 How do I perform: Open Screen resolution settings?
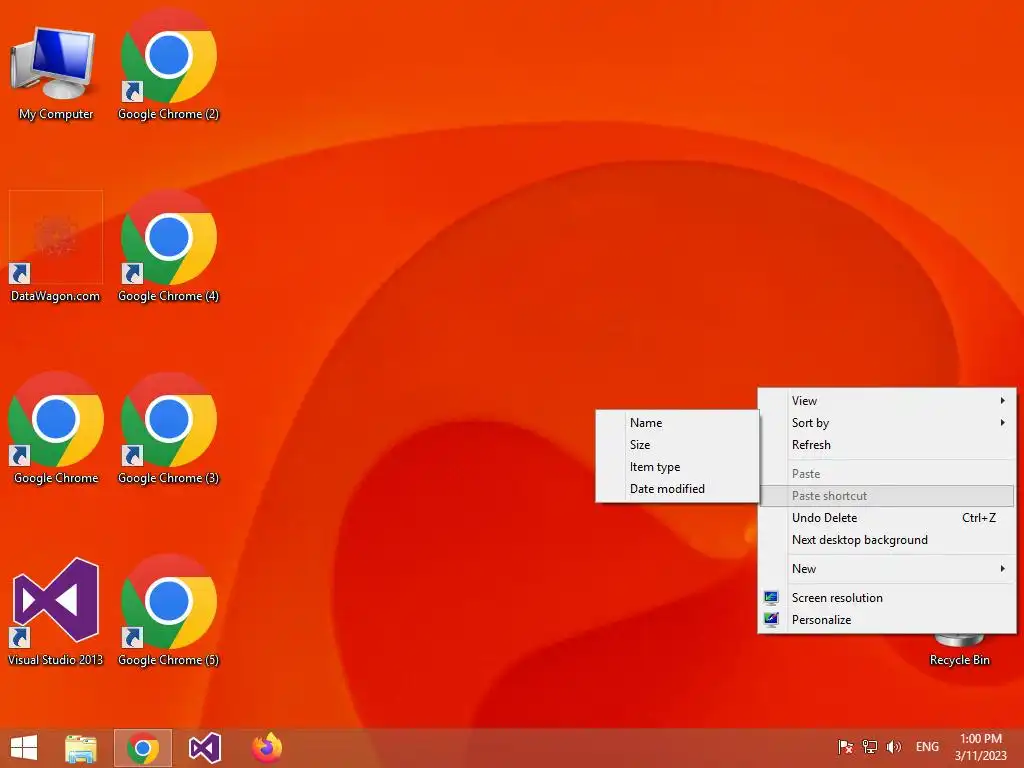click(887, 598)
